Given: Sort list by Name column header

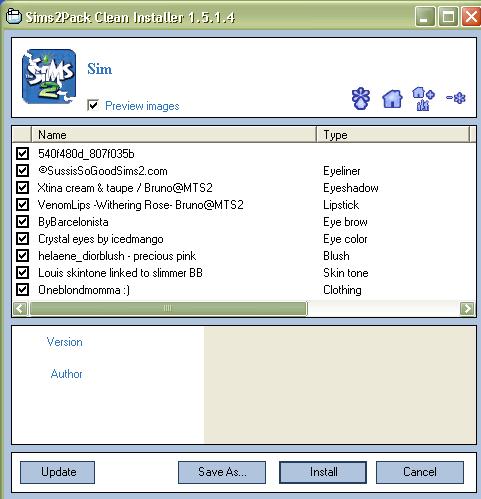Looking at the screenshot, I should 174,135.
